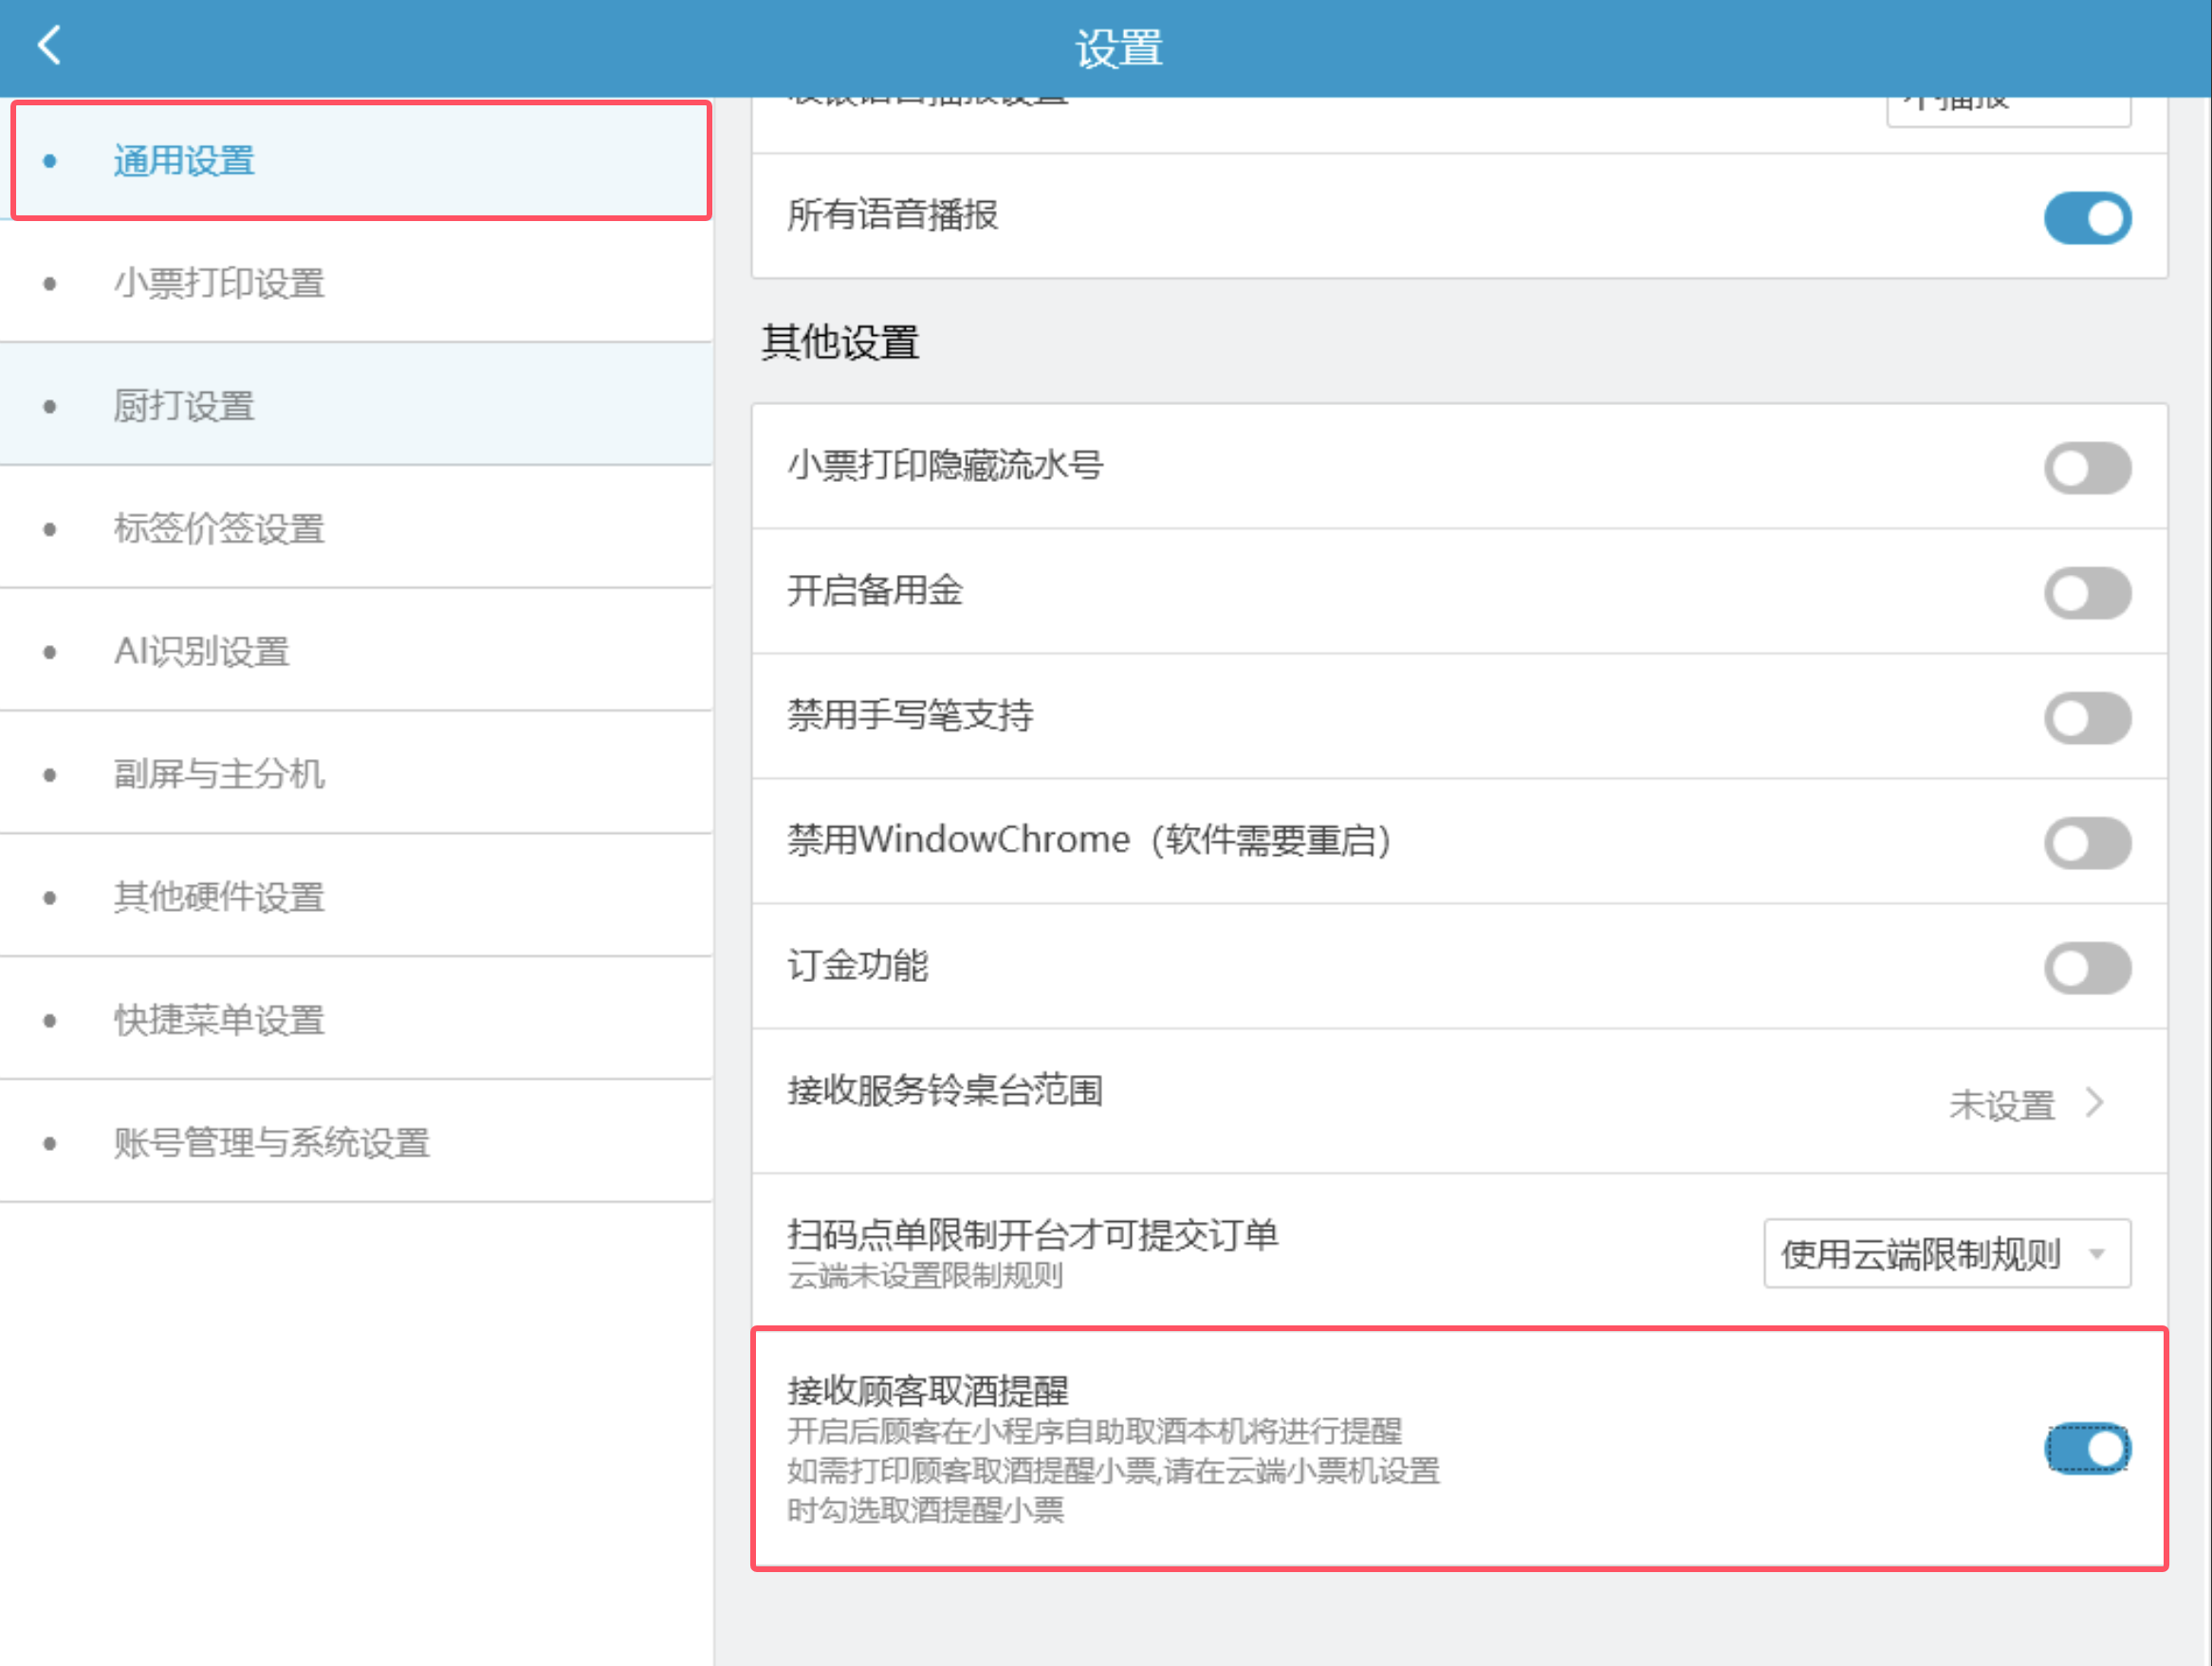Go to 账号管理与系统设置

pos(271,1143)
